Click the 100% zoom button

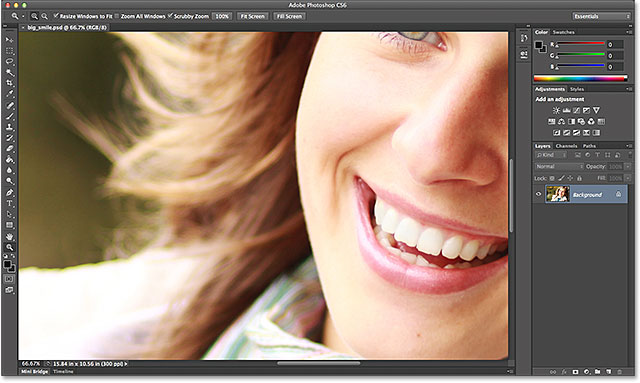[222, 16]
